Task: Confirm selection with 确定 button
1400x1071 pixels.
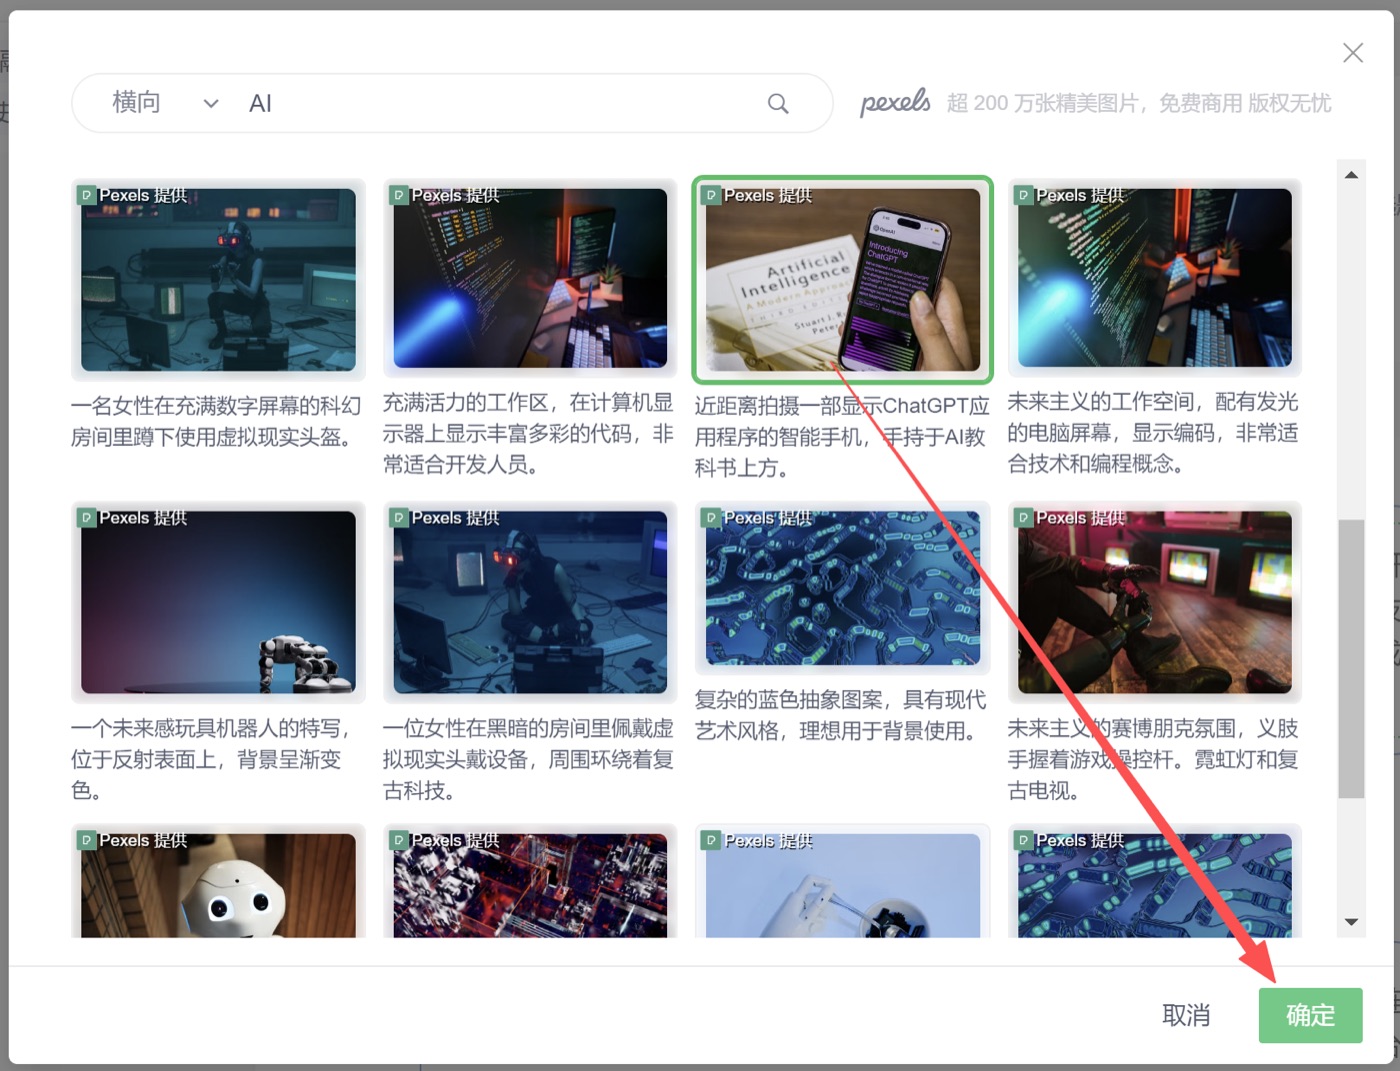Action: tap(1310, 1015)
